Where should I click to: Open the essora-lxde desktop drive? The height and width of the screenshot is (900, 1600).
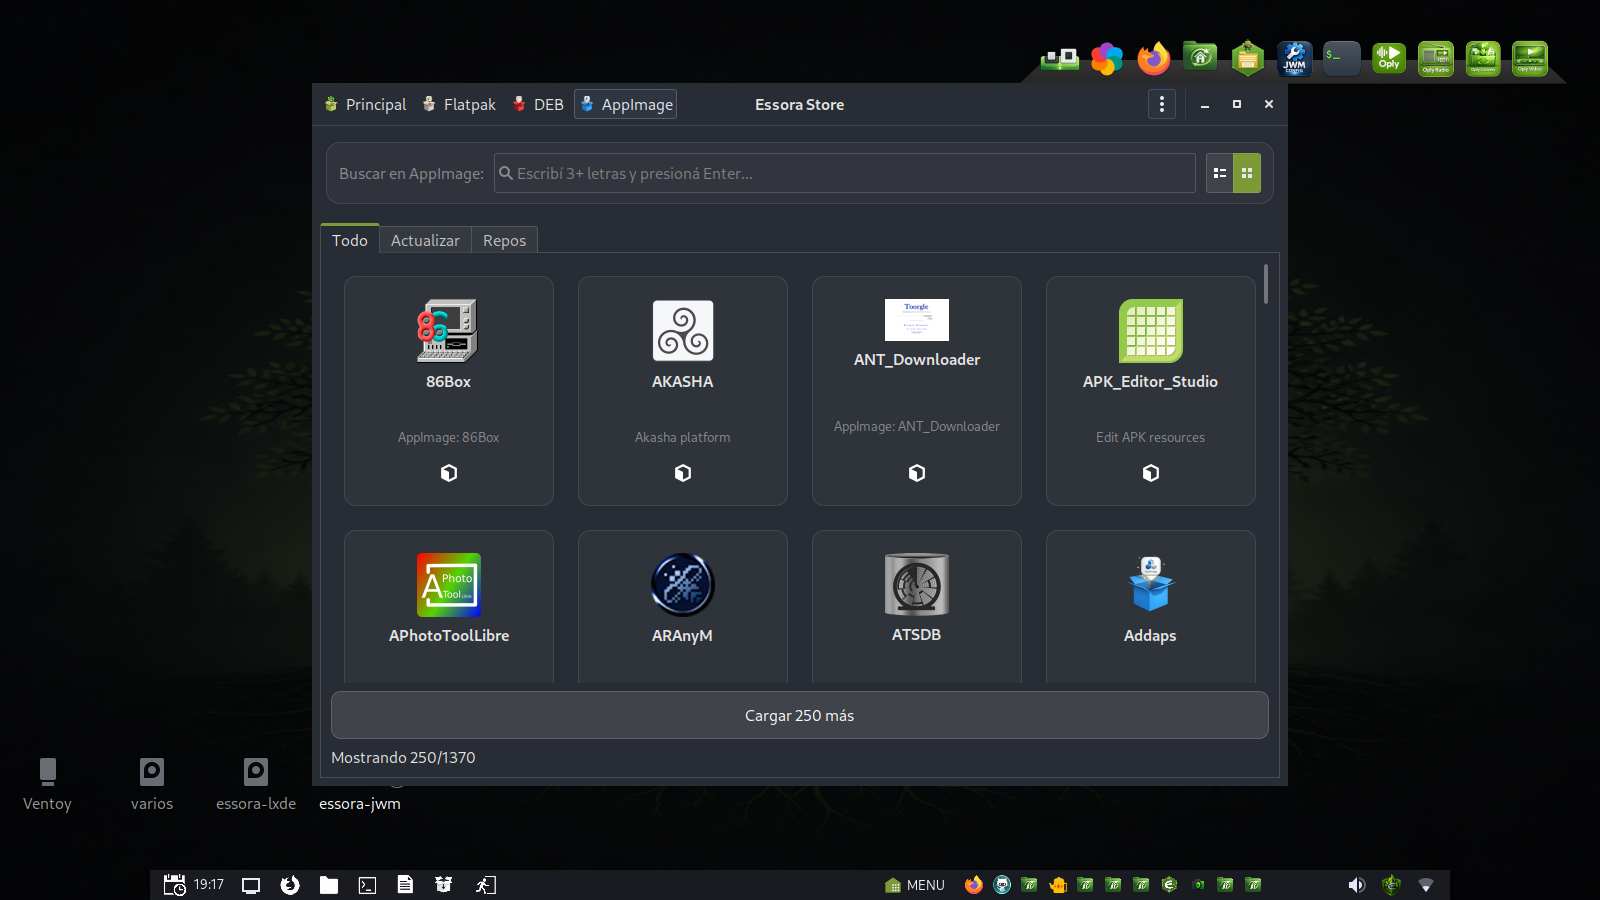(256, 783)
